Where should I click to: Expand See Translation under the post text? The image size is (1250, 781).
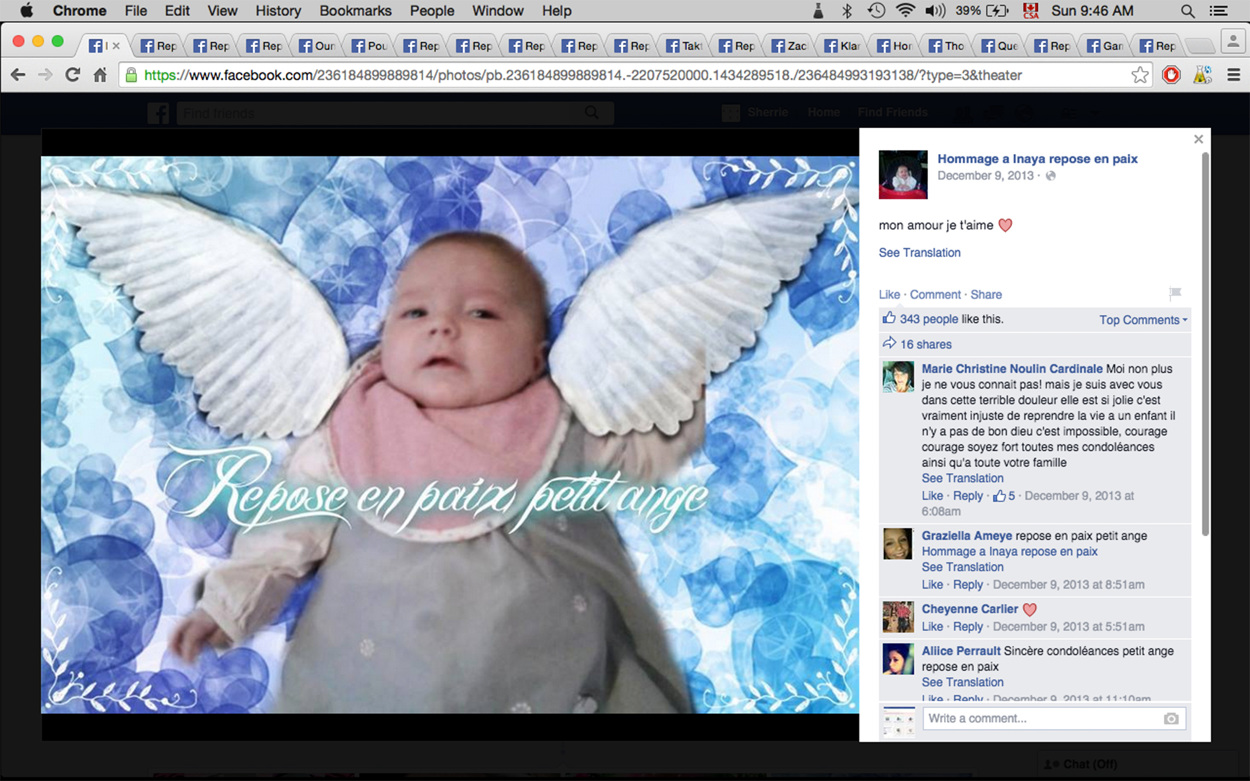pos(919,253)
